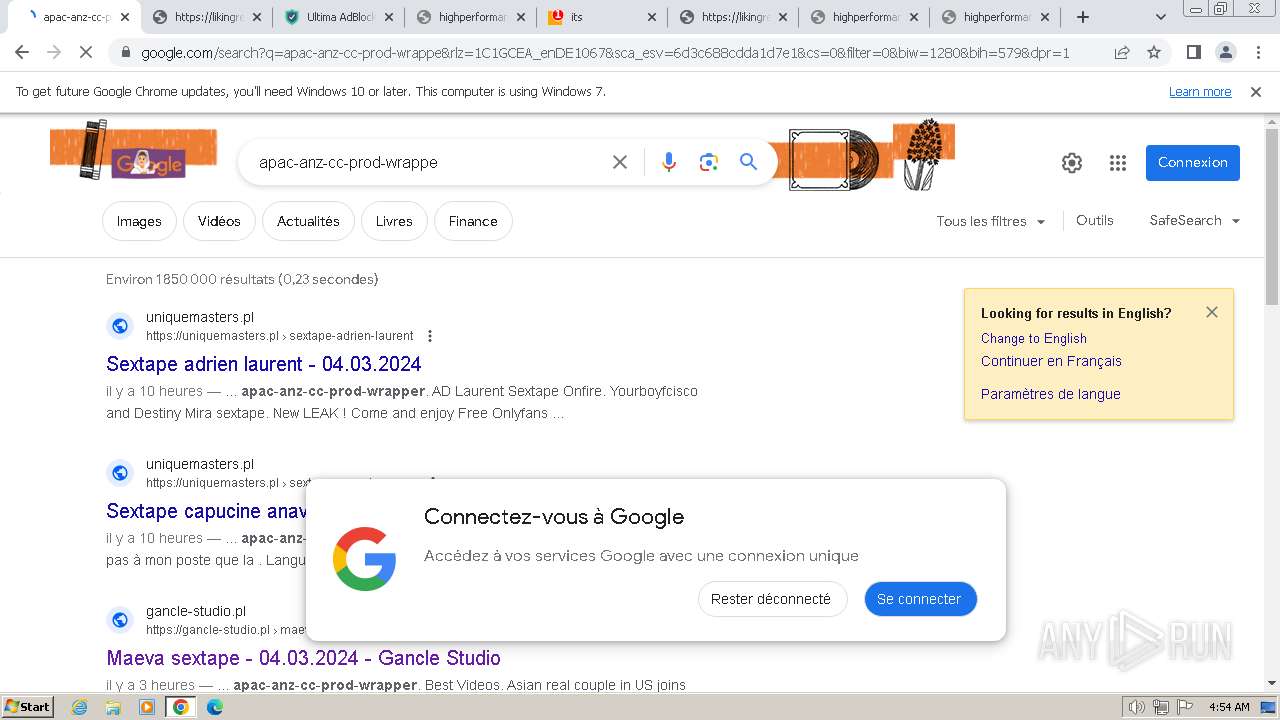Filter results by Images

(139, 221)
